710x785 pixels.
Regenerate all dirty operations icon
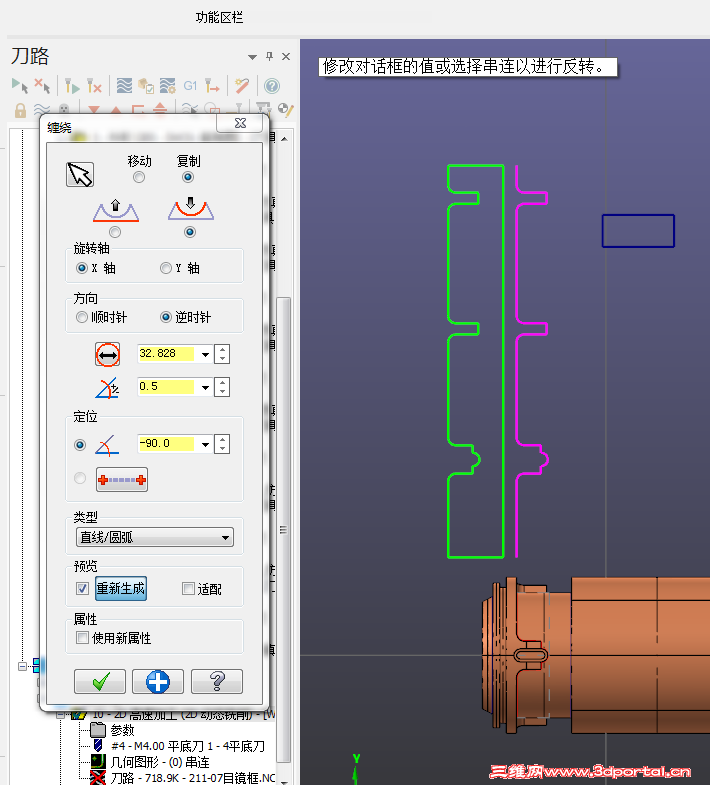coord(94,86)
